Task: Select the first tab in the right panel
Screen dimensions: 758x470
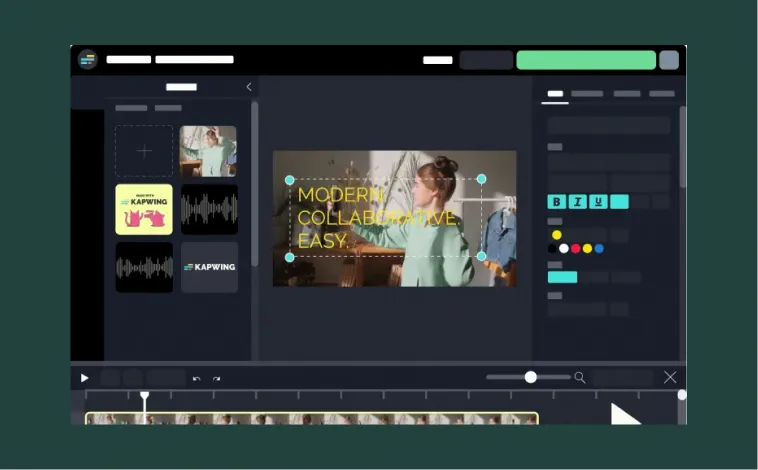Action: pyautogui.click(x=555, y=94)
